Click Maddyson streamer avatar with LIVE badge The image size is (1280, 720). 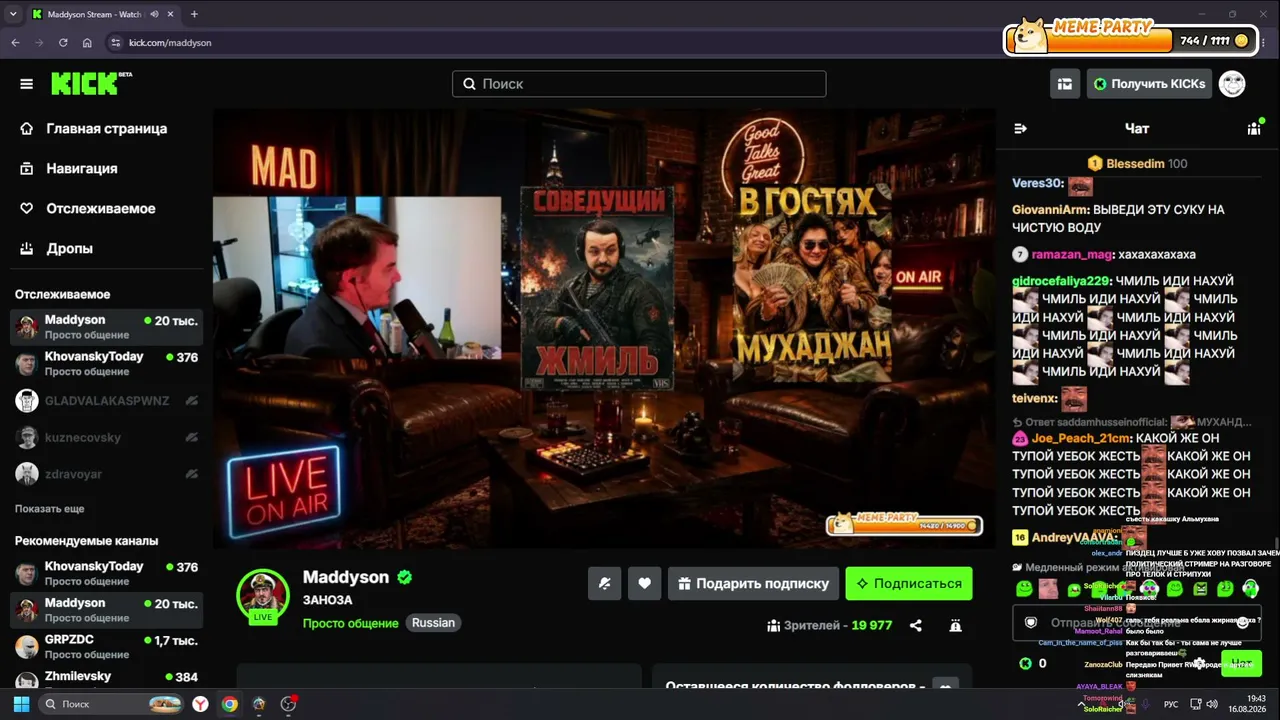tap(263, 595)
